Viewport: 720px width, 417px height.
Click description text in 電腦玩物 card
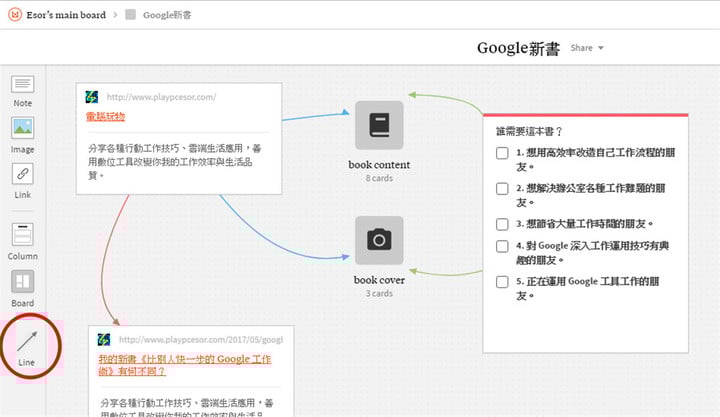coord(174,162)
